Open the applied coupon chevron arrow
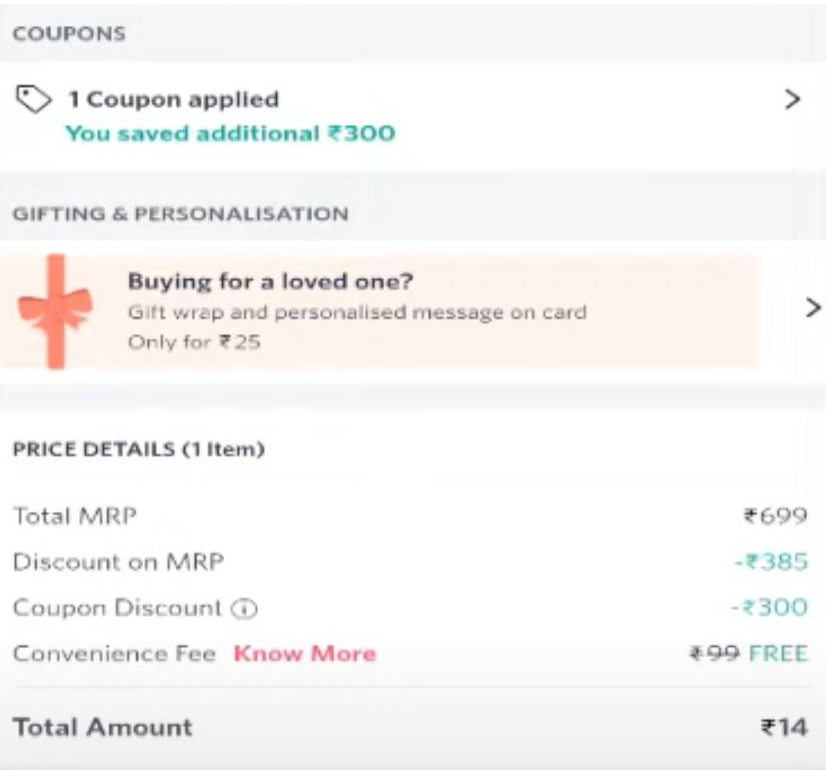The image size is (826, 770). [x=792, y=99]
